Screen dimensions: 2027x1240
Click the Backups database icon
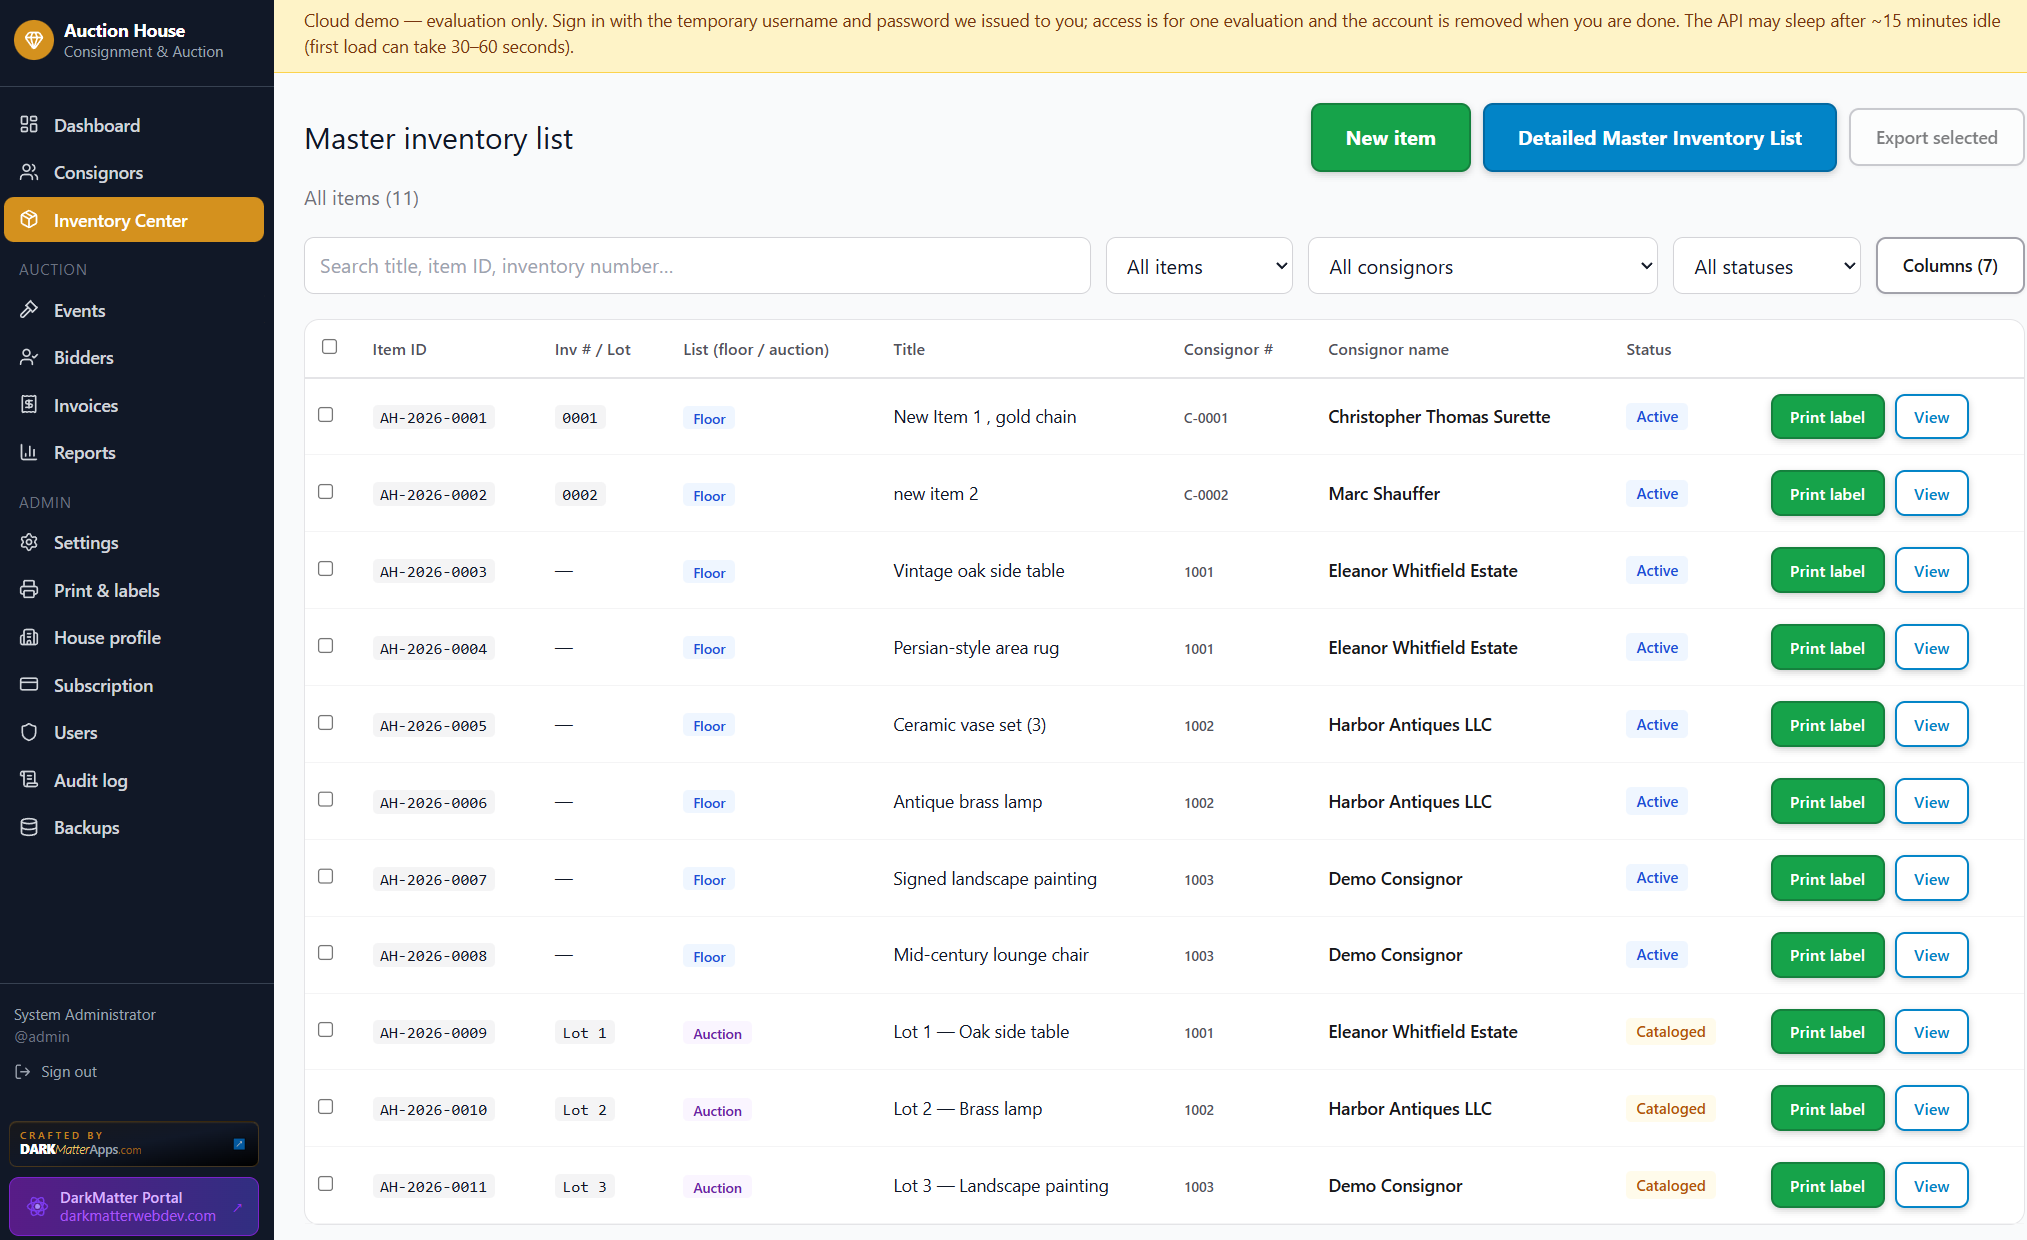point(29,827)
